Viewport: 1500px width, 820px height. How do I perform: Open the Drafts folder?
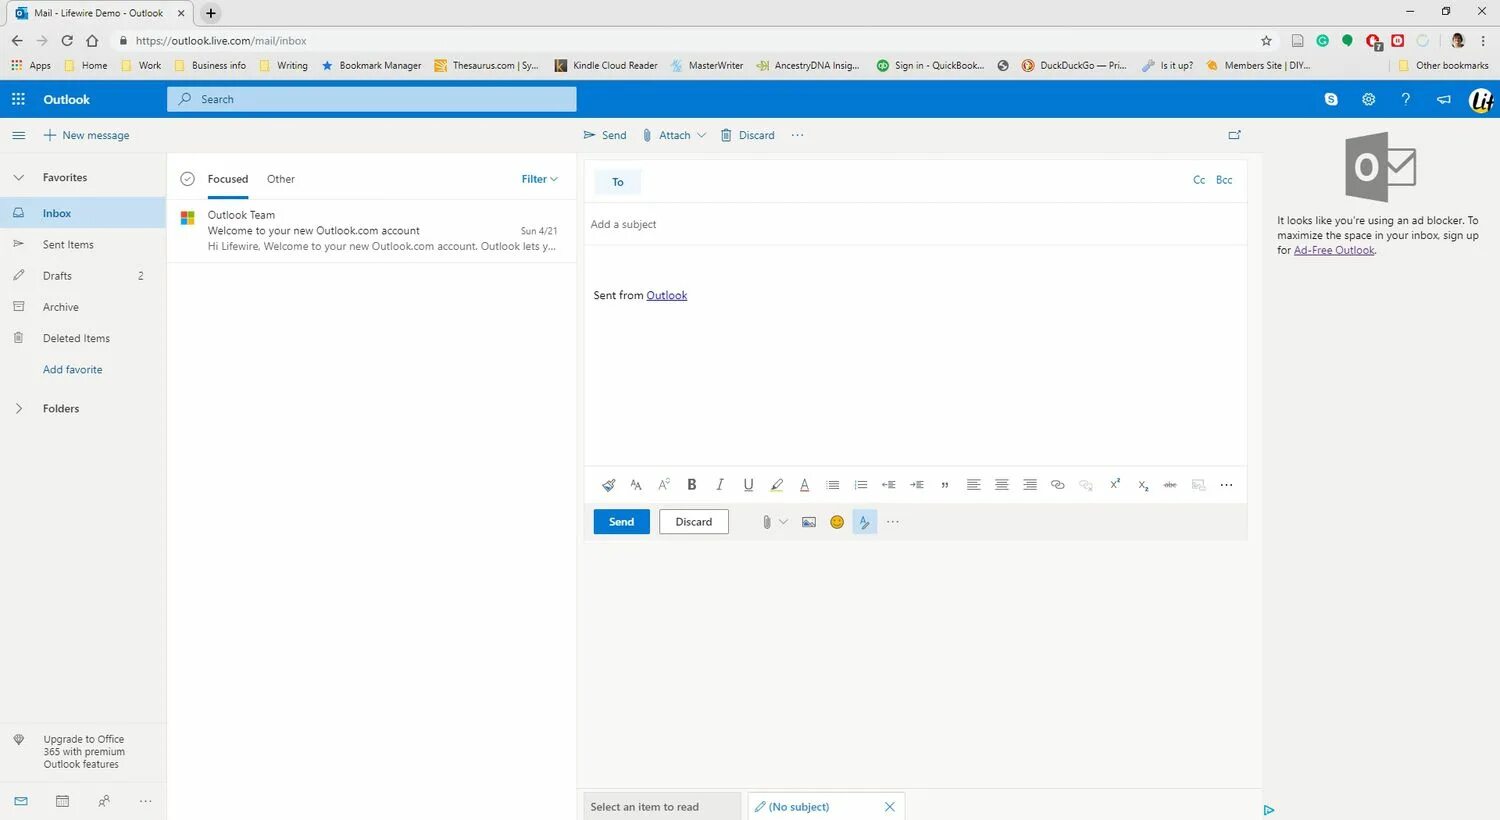click(83, 276)
